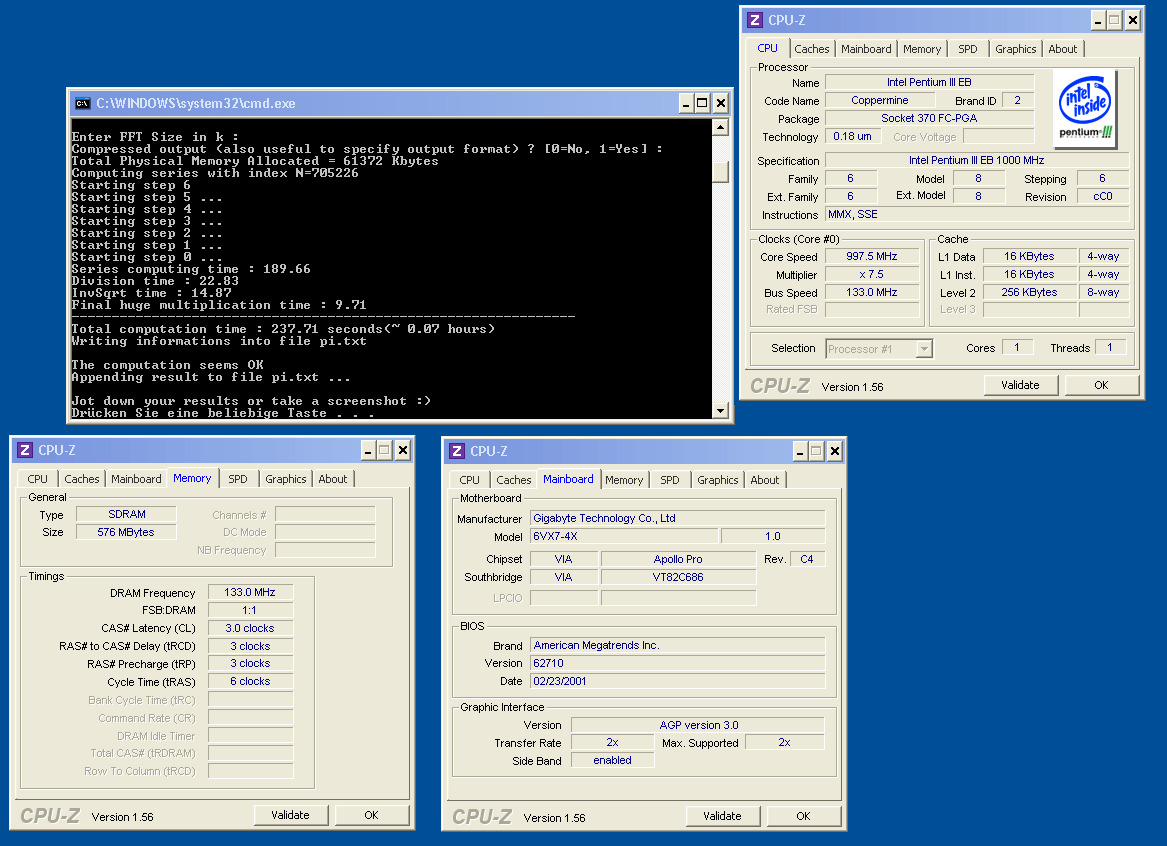Select the CPU tab in the Mainboard window

click(470, 480)
